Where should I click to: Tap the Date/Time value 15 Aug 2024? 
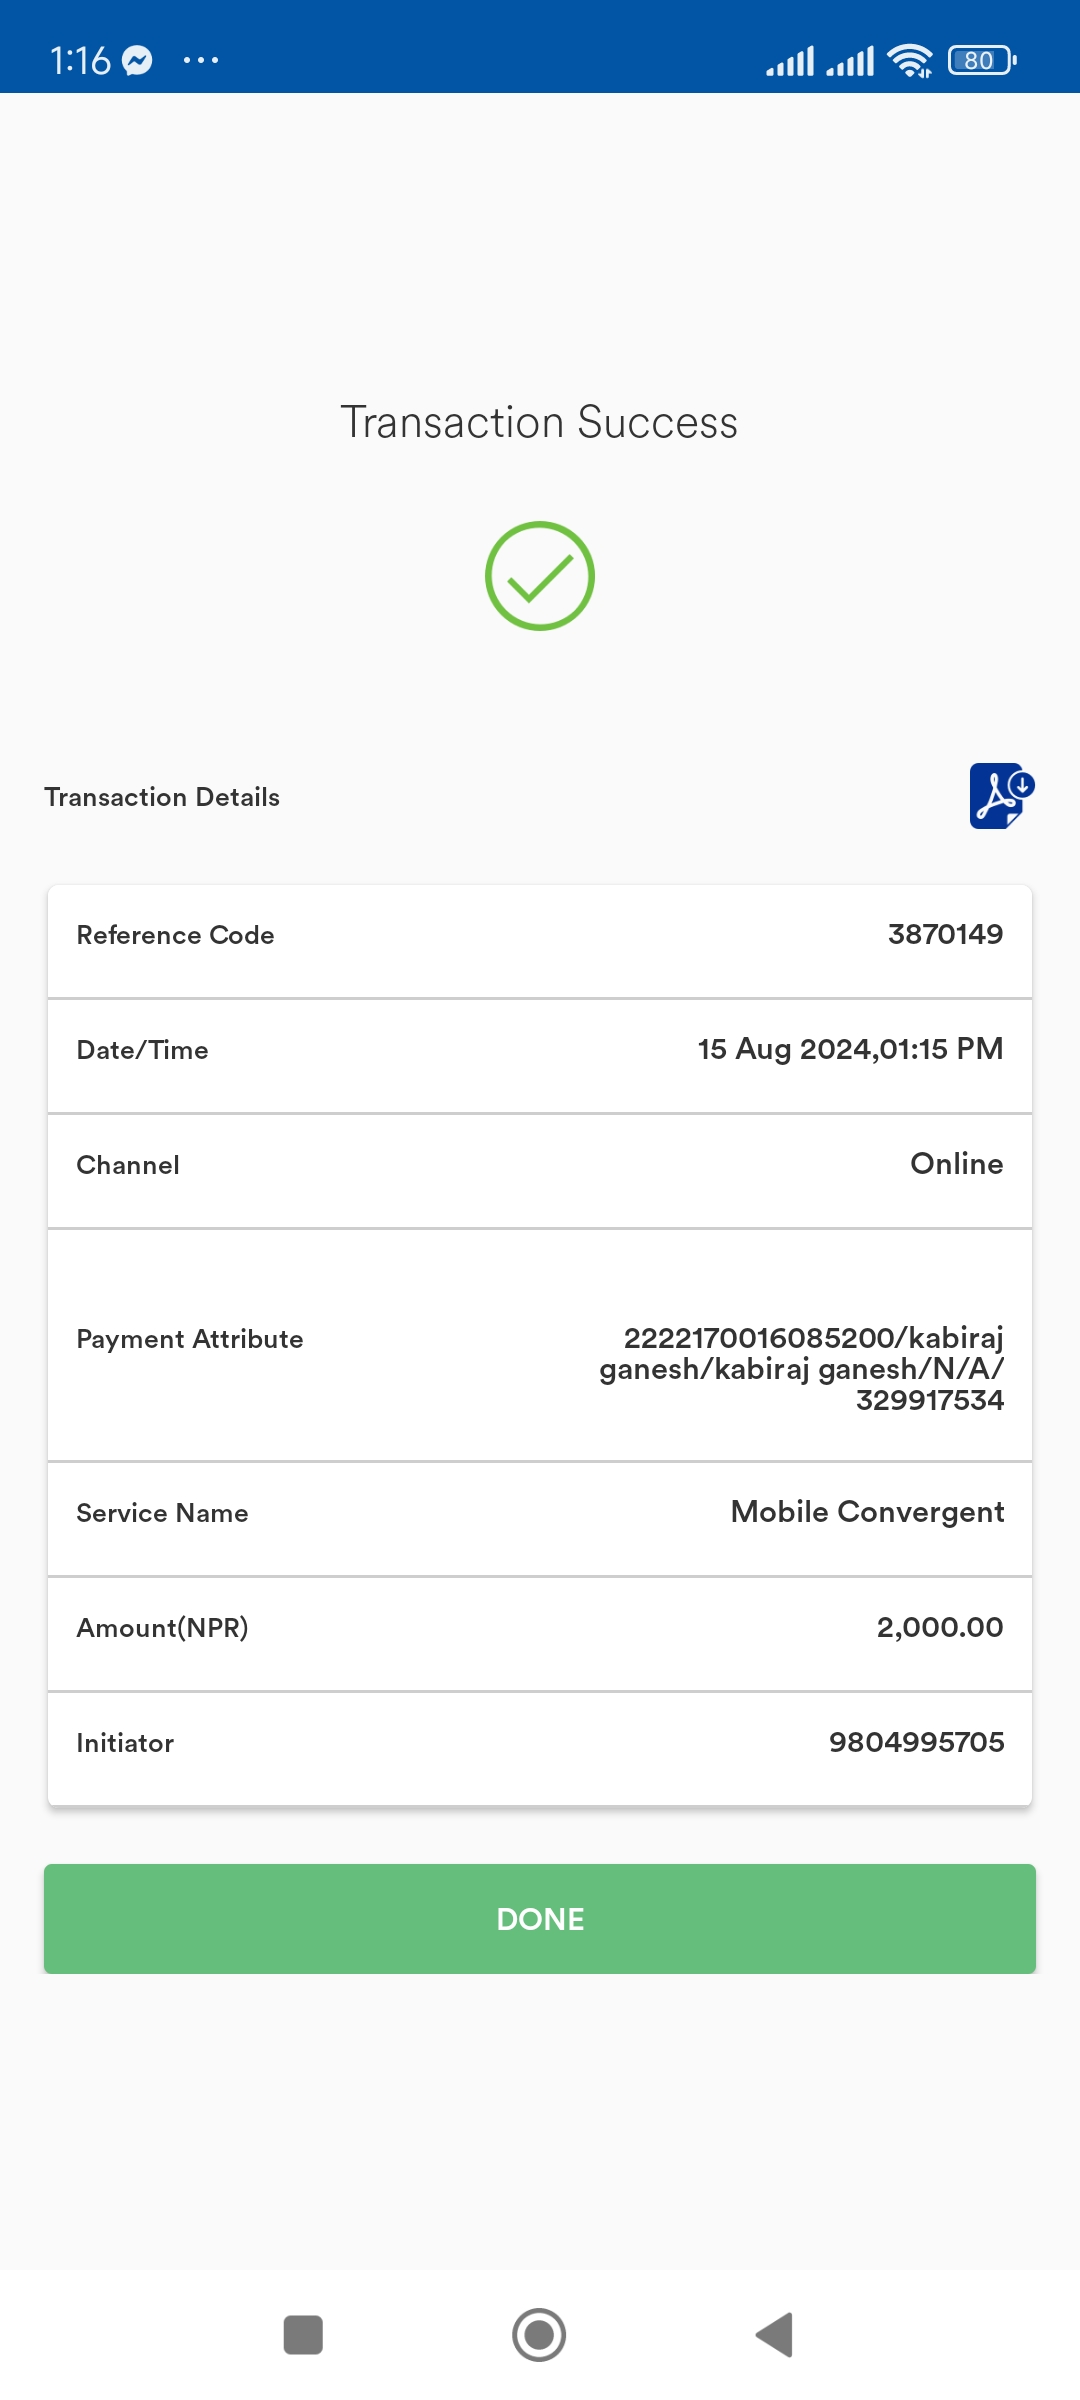click(x=850, y=1049)
